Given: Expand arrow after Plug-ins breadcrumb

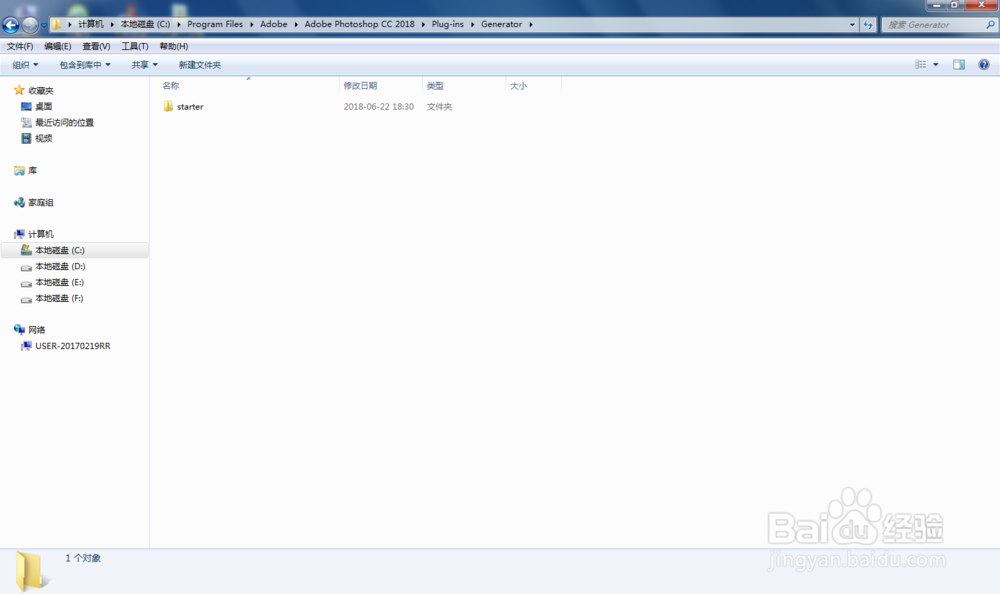Looking at the screenshot, I should point(473,24).
